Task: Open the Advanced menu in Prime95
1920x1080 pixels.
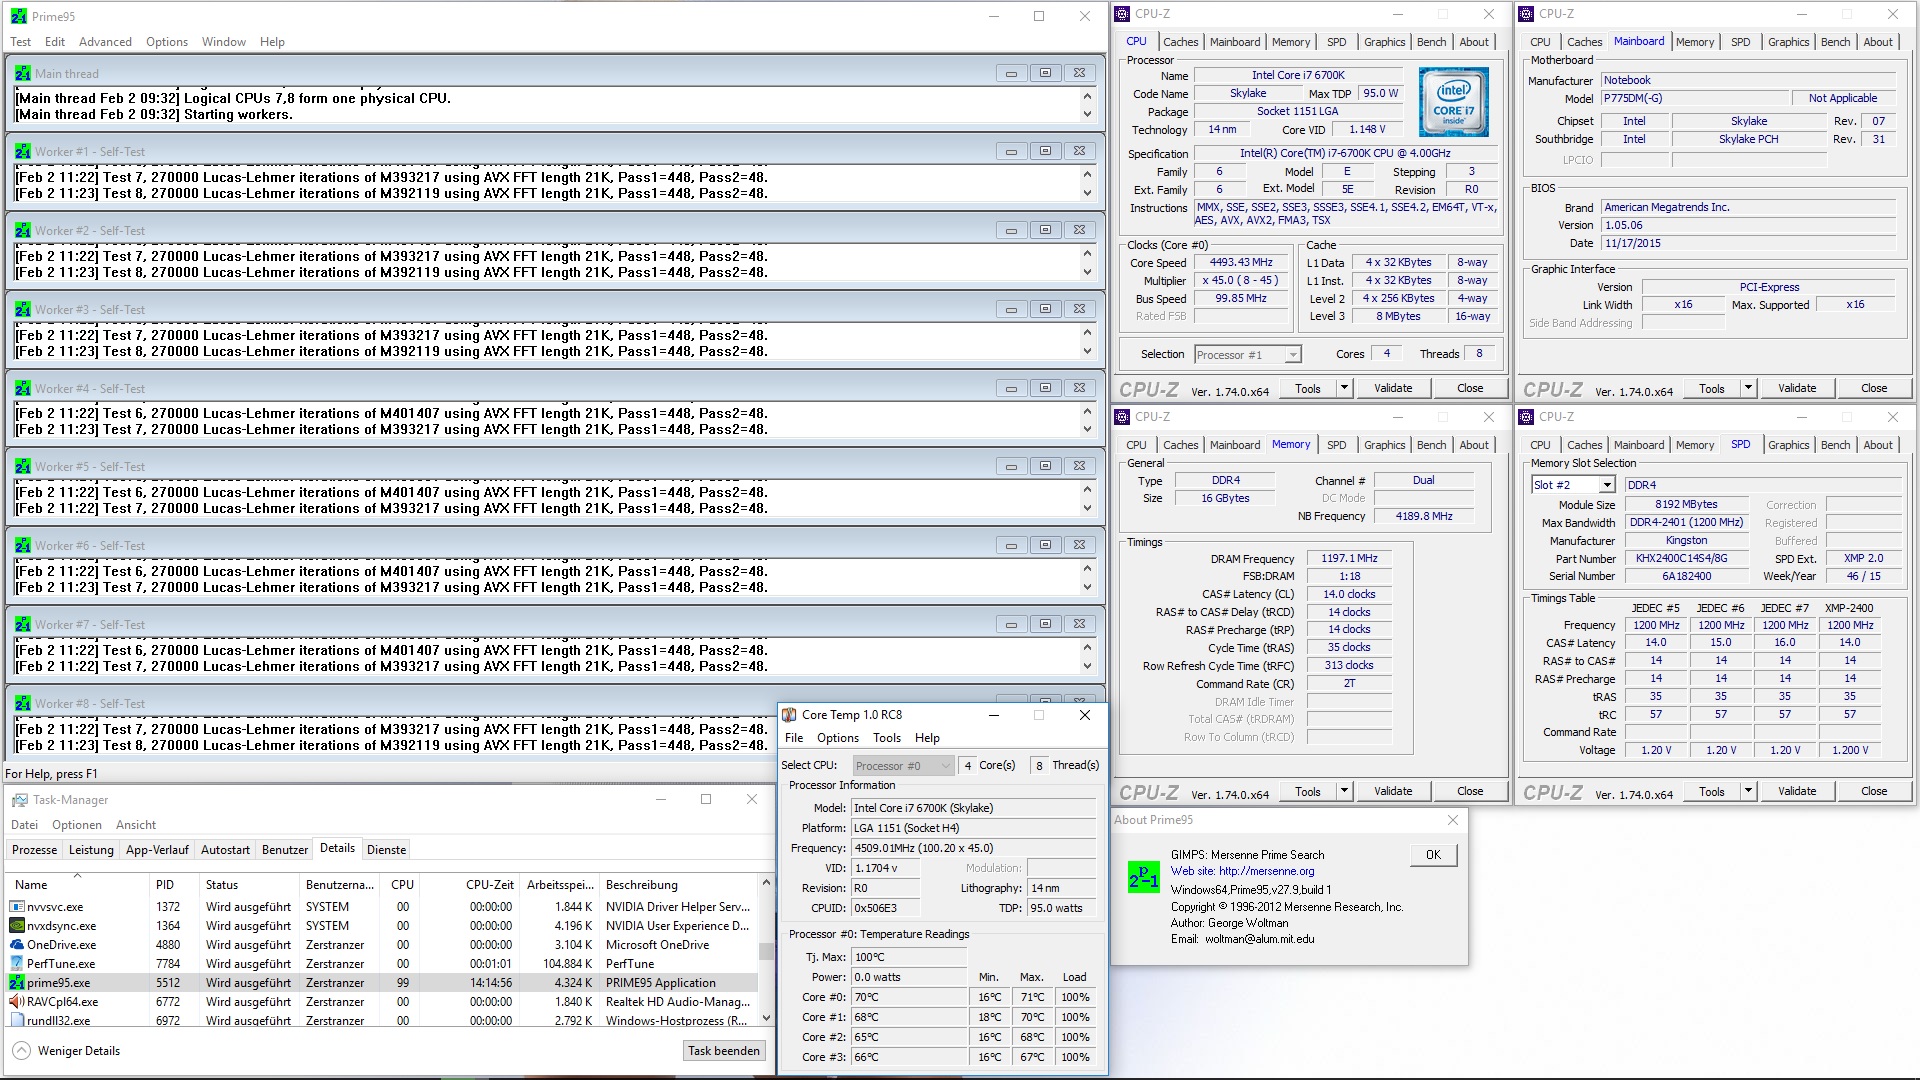Action: tap(105, 42)
